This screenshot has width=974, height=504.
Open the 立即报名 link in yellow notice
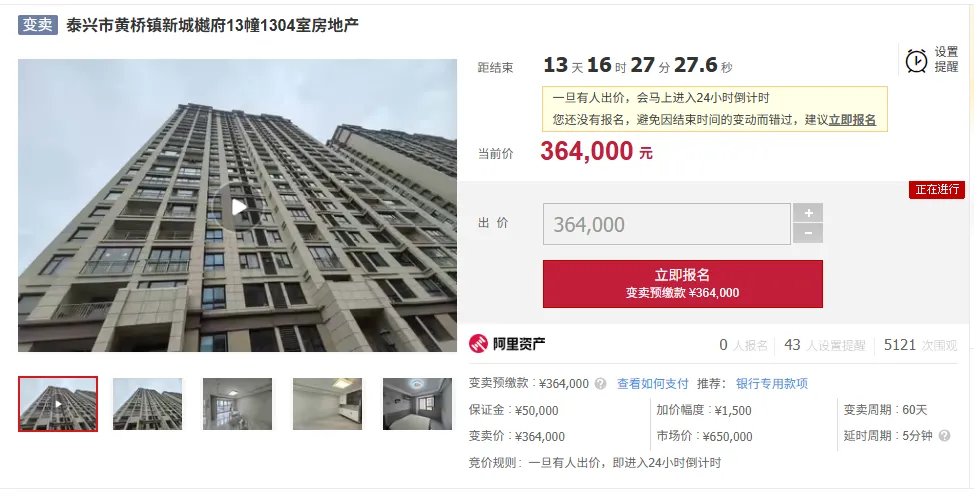click(852, 120)
